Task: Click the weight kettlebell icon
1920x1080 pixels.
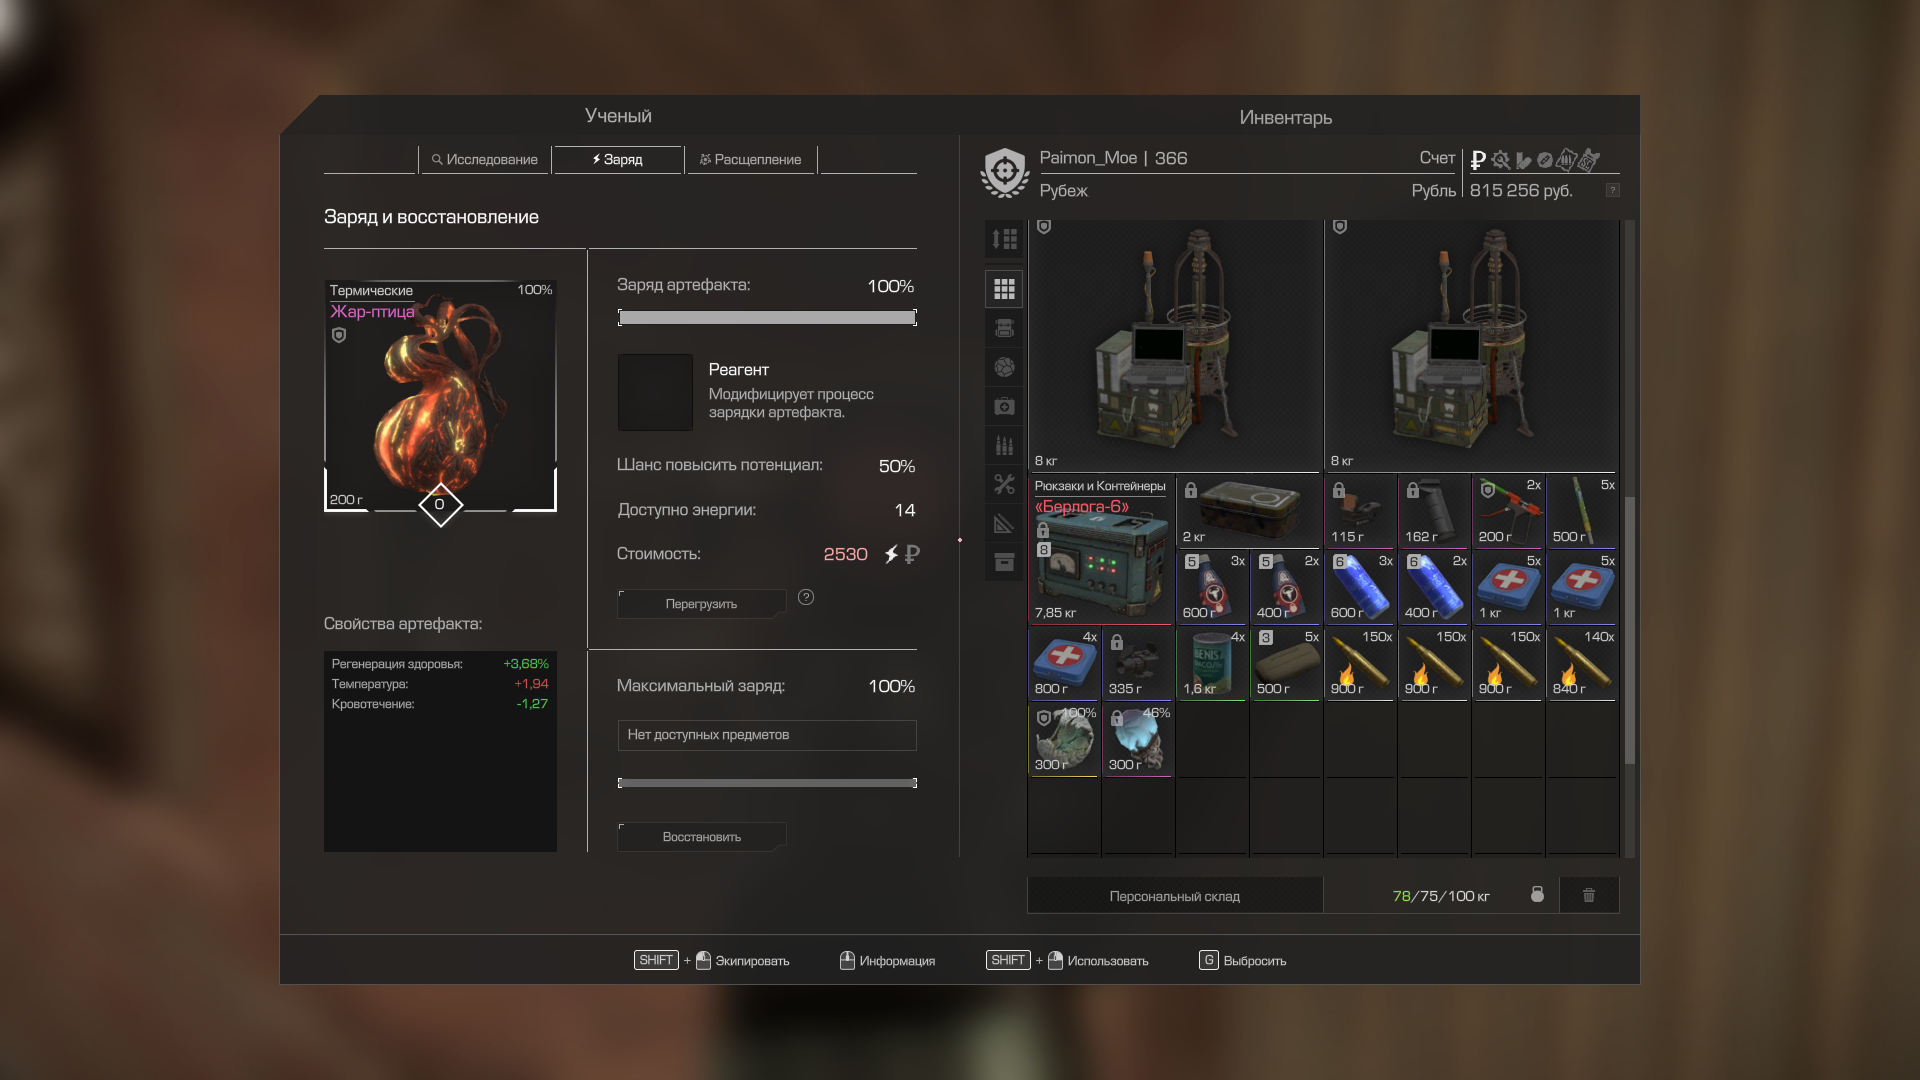Action: click(1537, 894)
